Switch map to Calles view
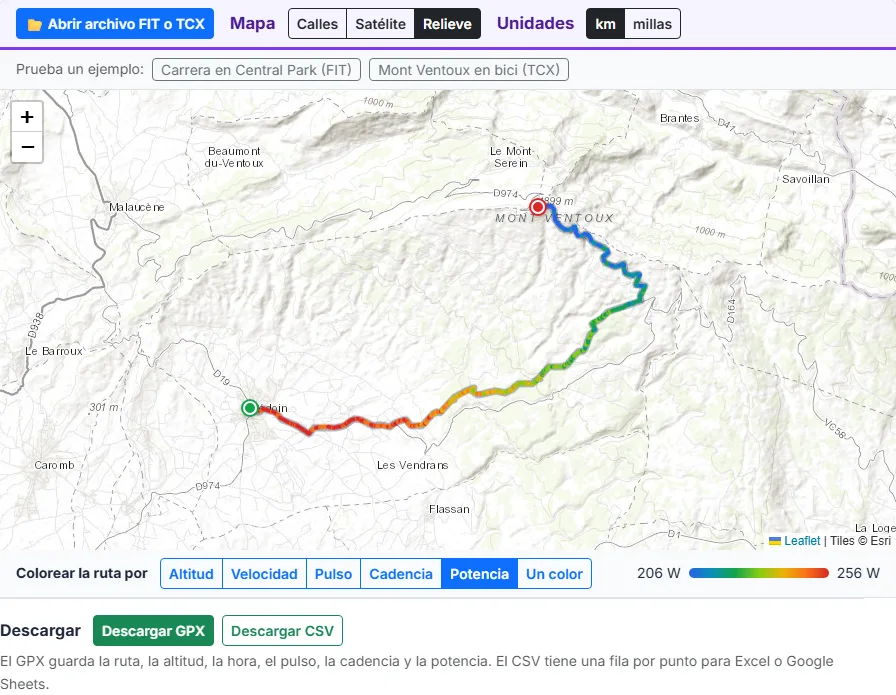This screenshot has height=695, width=896. (317, 24)
